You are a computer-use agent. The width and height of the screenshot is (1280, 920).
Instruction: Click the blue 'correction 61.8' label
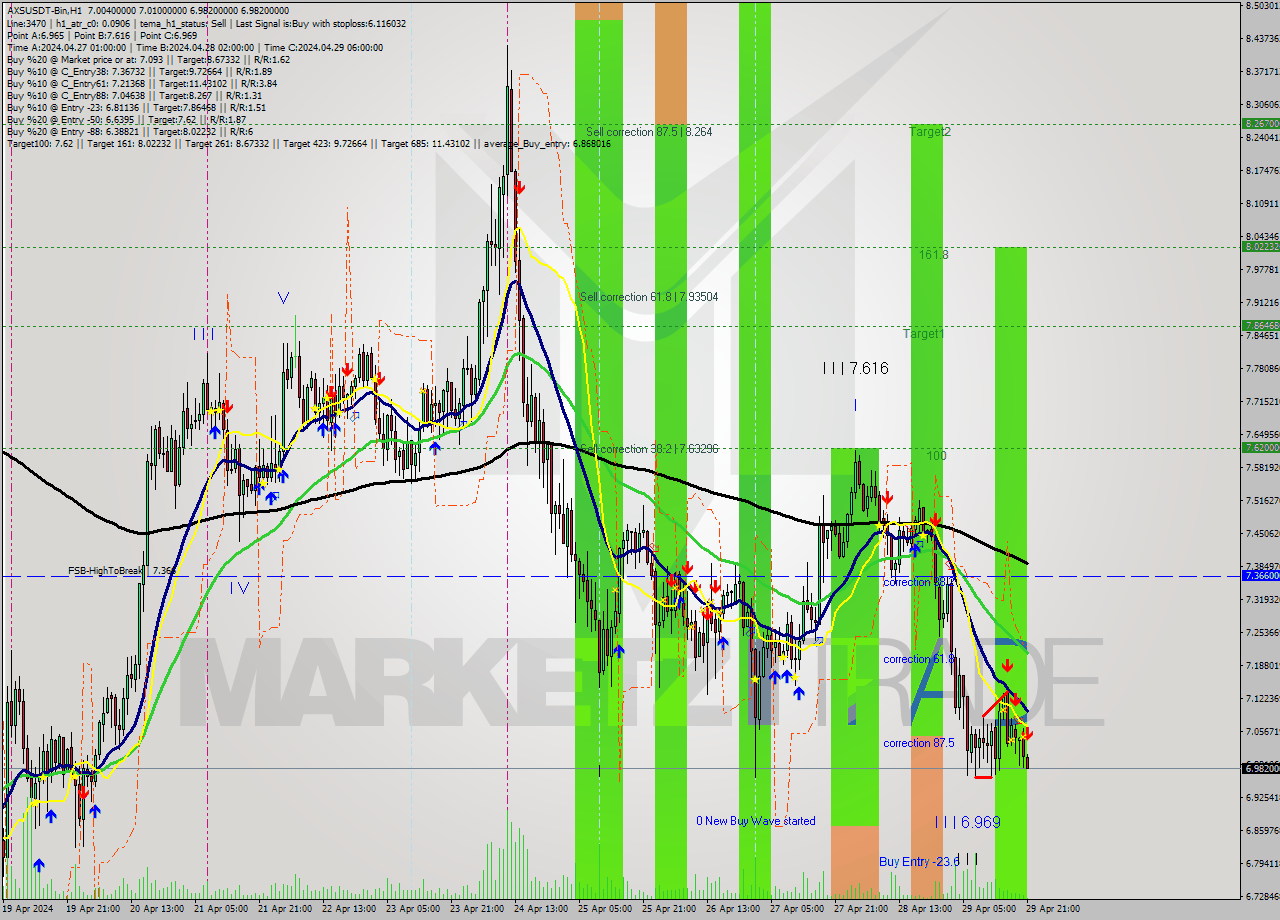919,659
